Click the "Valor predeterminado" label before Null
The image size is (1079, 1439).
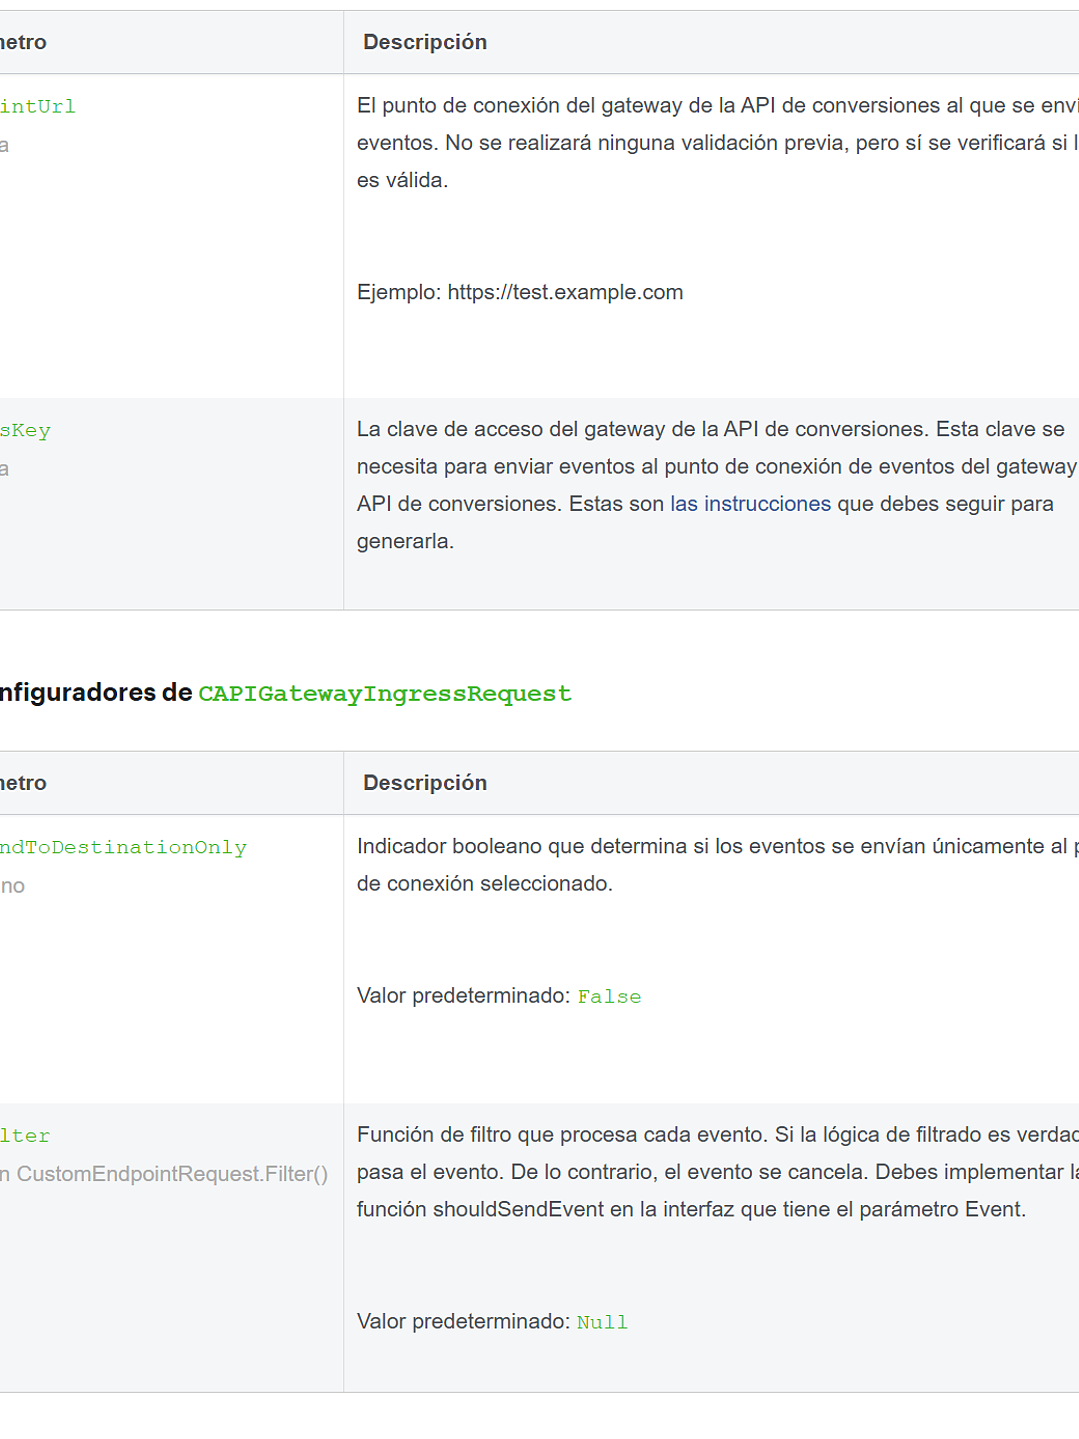click(x=463, y=1322)
